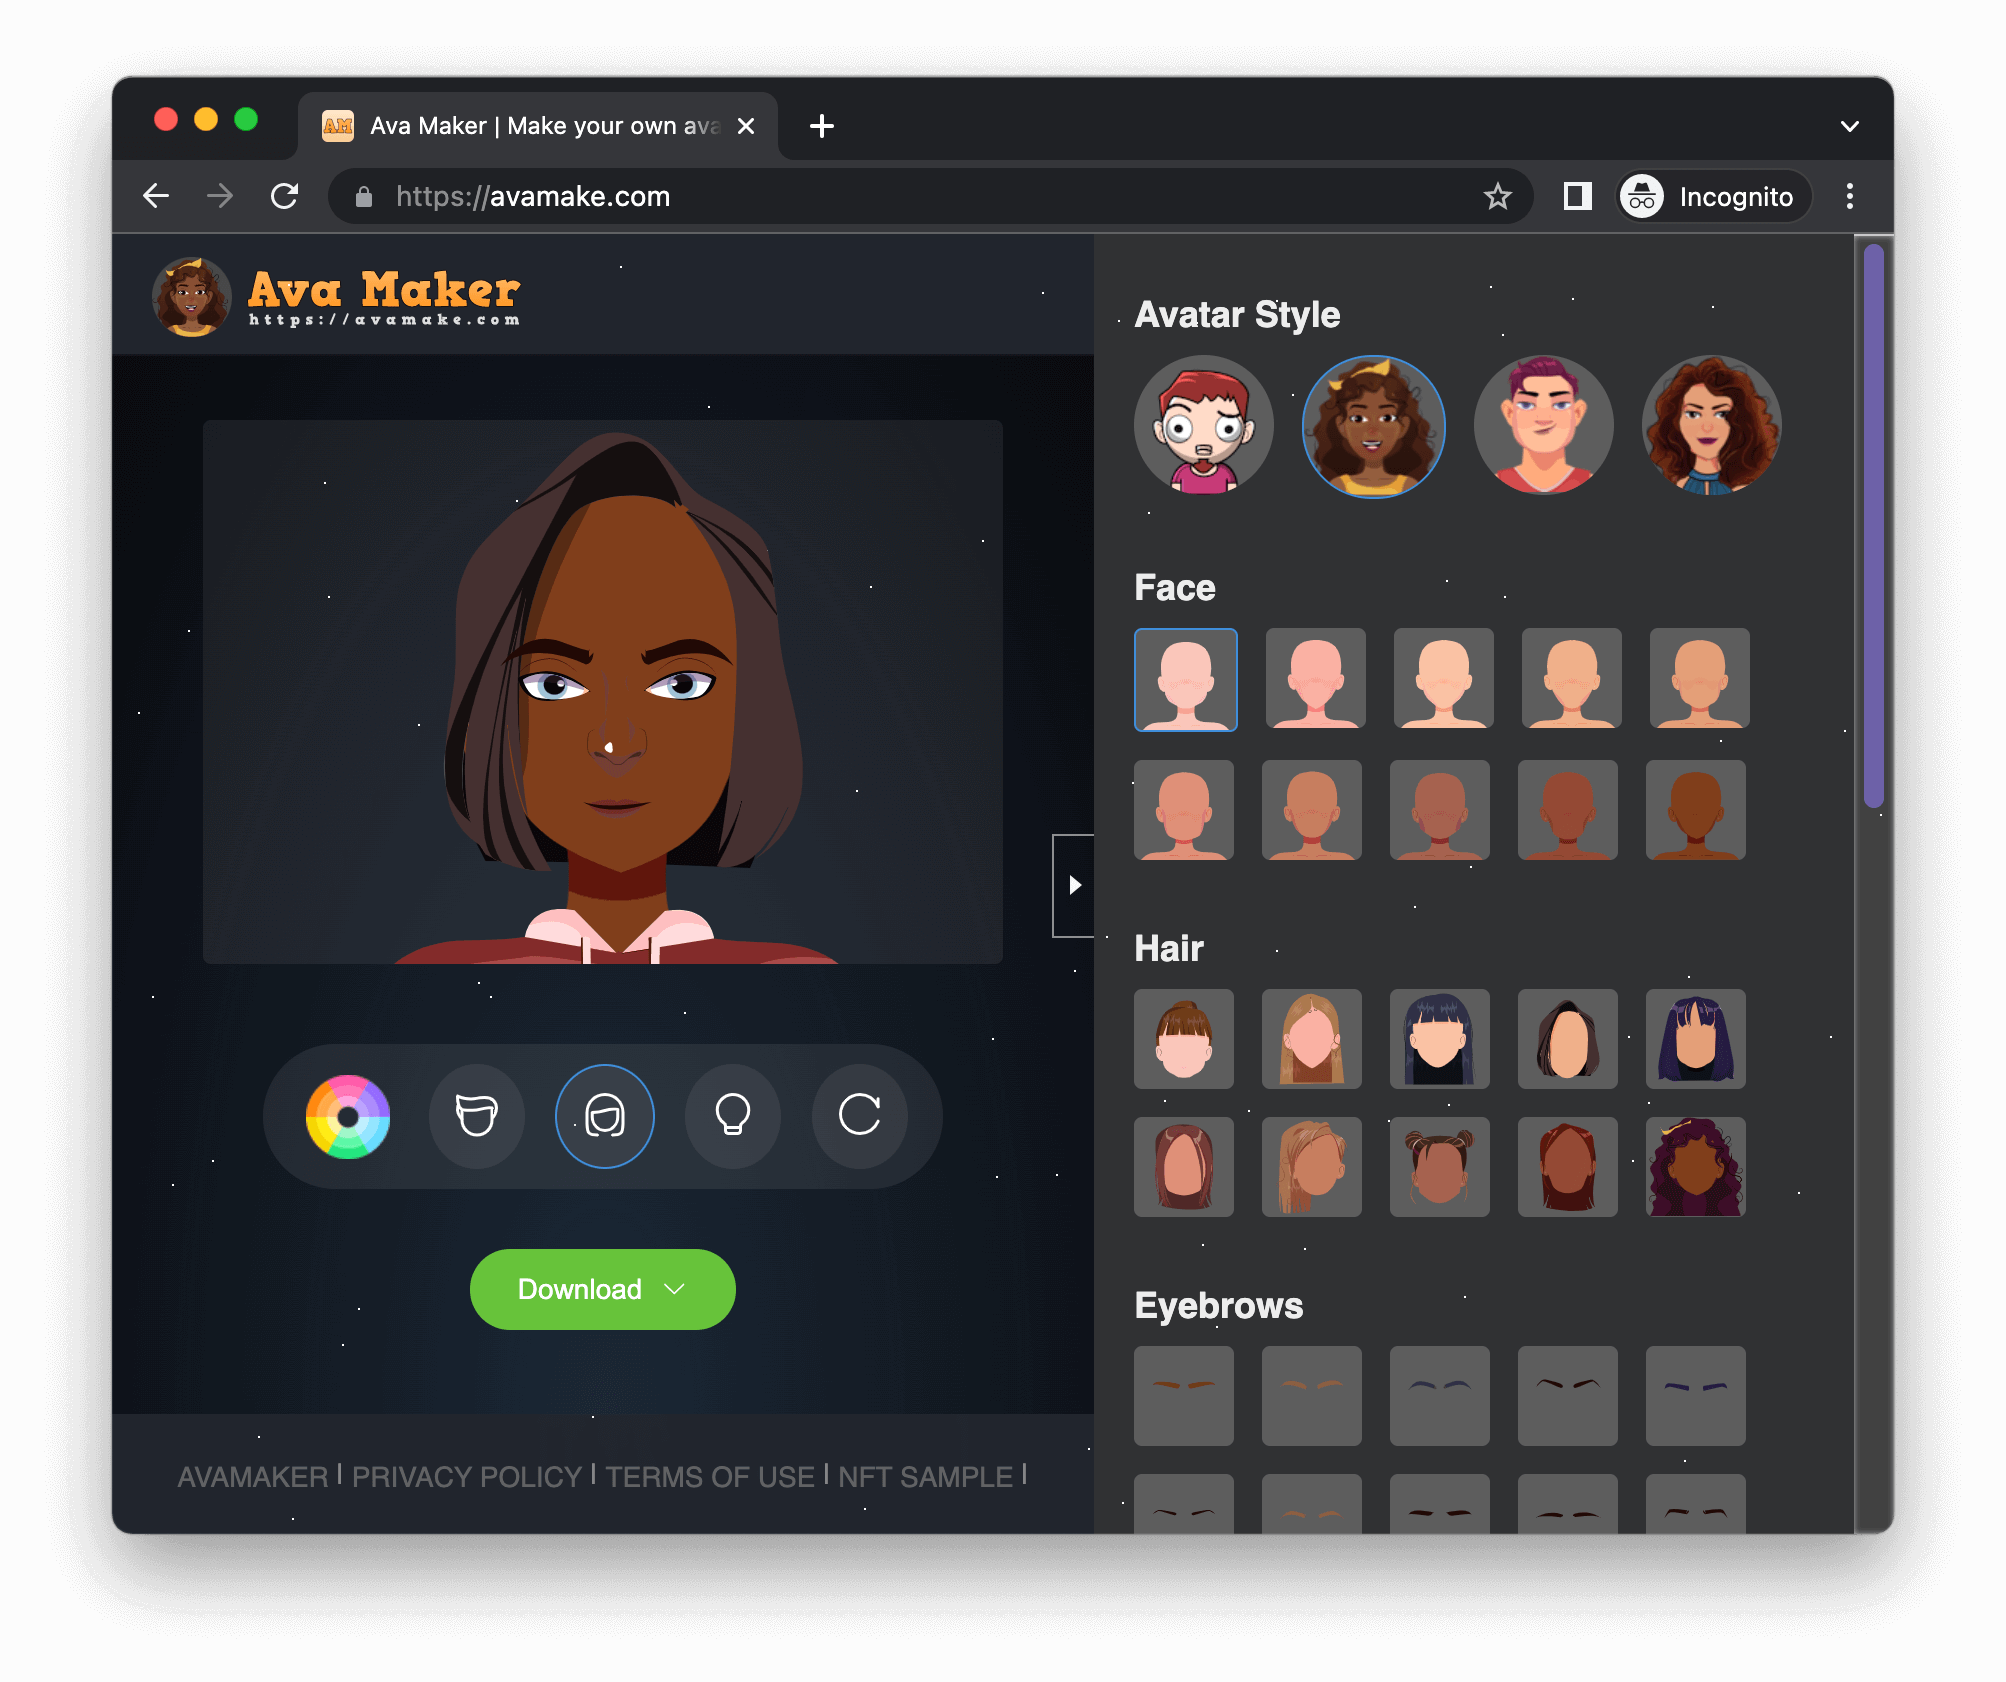Select the hair/head category icon
The width and height of the screenshot is (2006, 1682).
pos(604,1116)
